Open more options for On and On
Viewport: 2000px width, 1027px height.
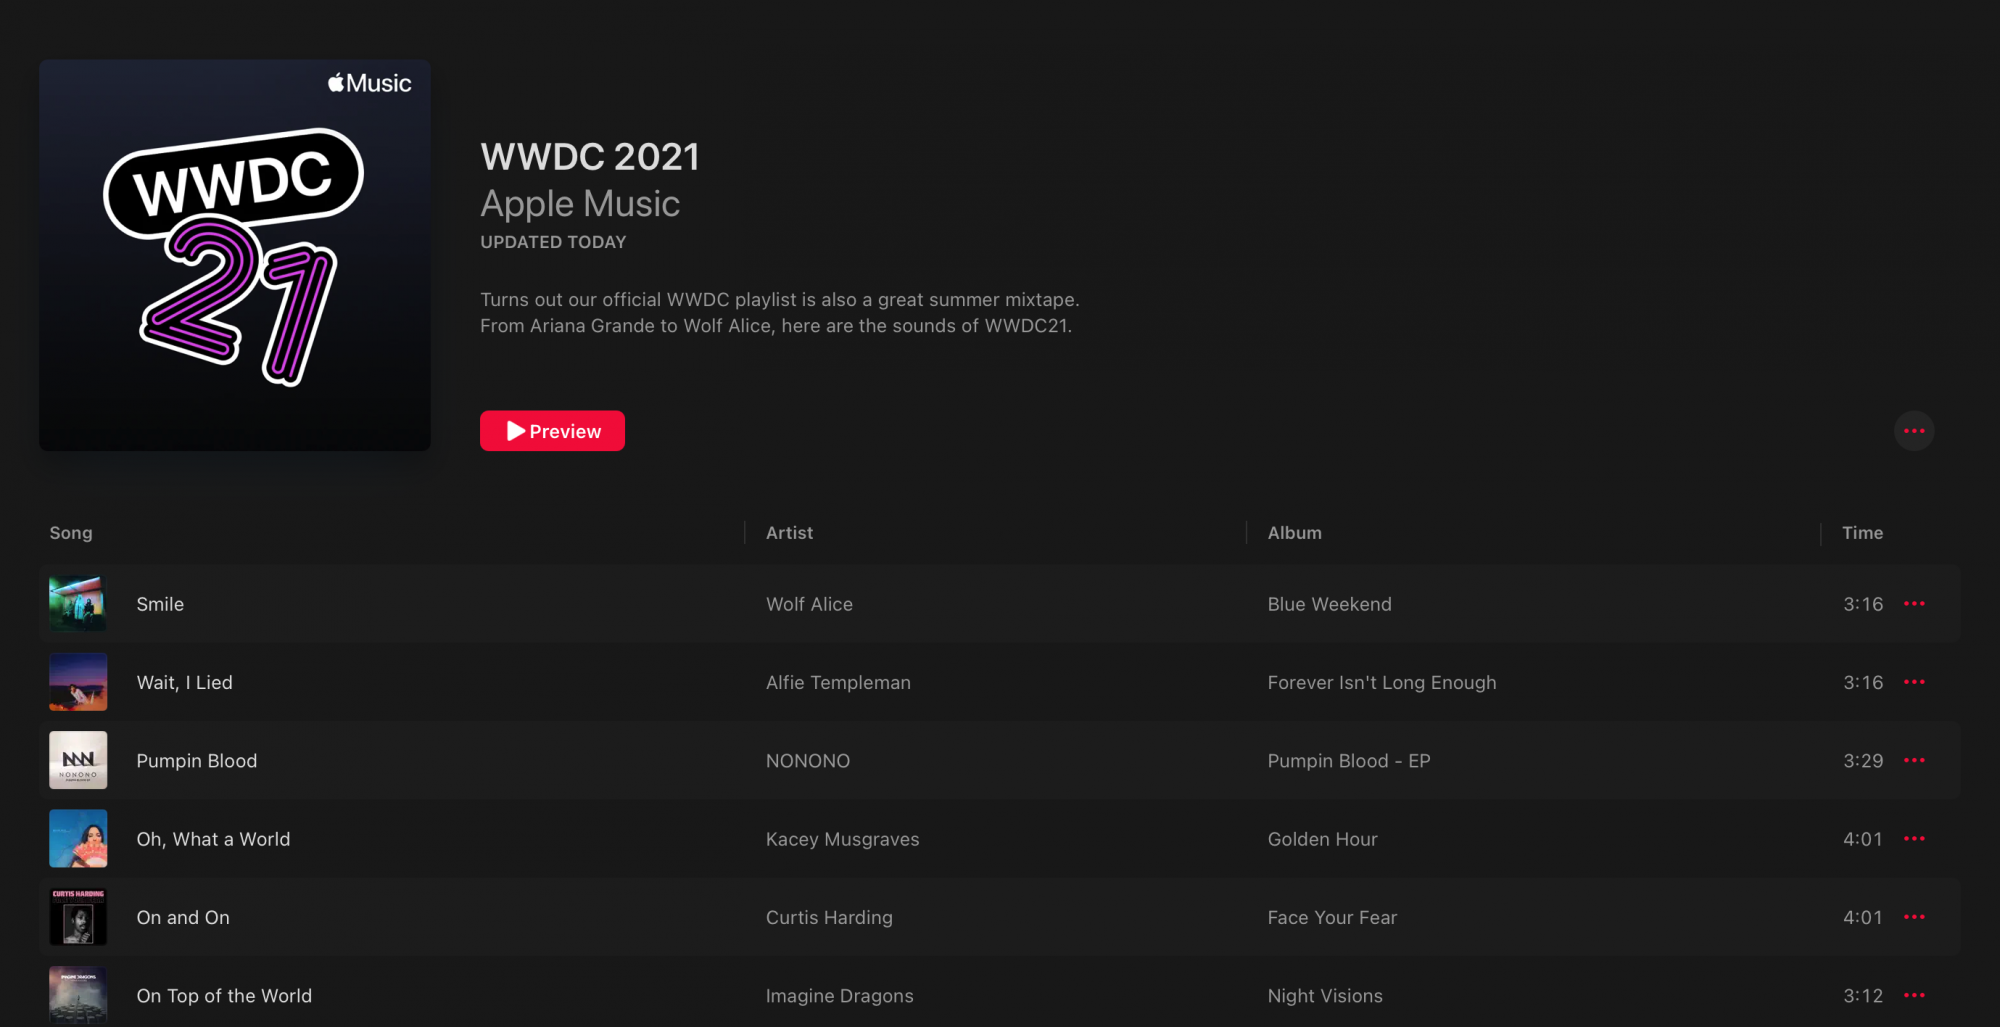[1914, 917]
